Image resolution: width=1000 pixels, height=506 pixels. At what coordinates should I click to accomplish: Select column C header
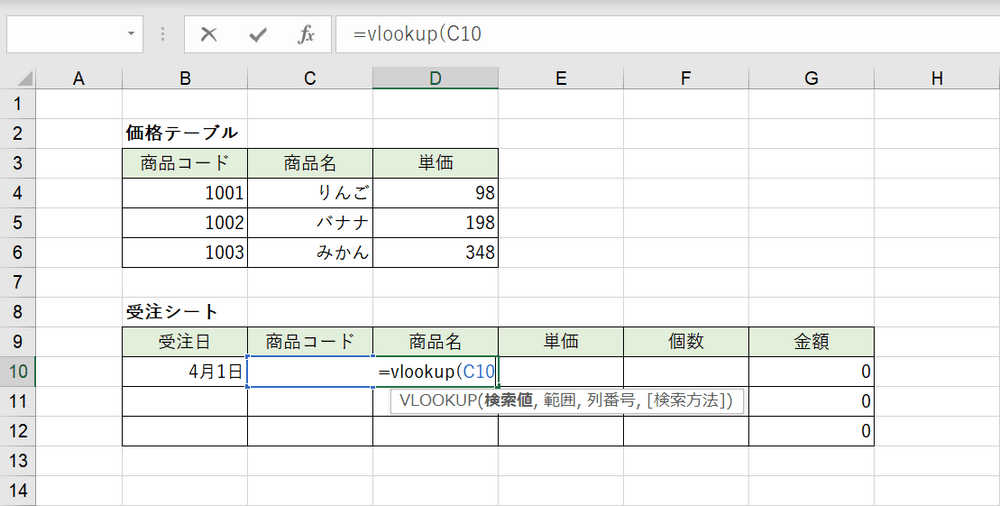(x=310, y=78)
